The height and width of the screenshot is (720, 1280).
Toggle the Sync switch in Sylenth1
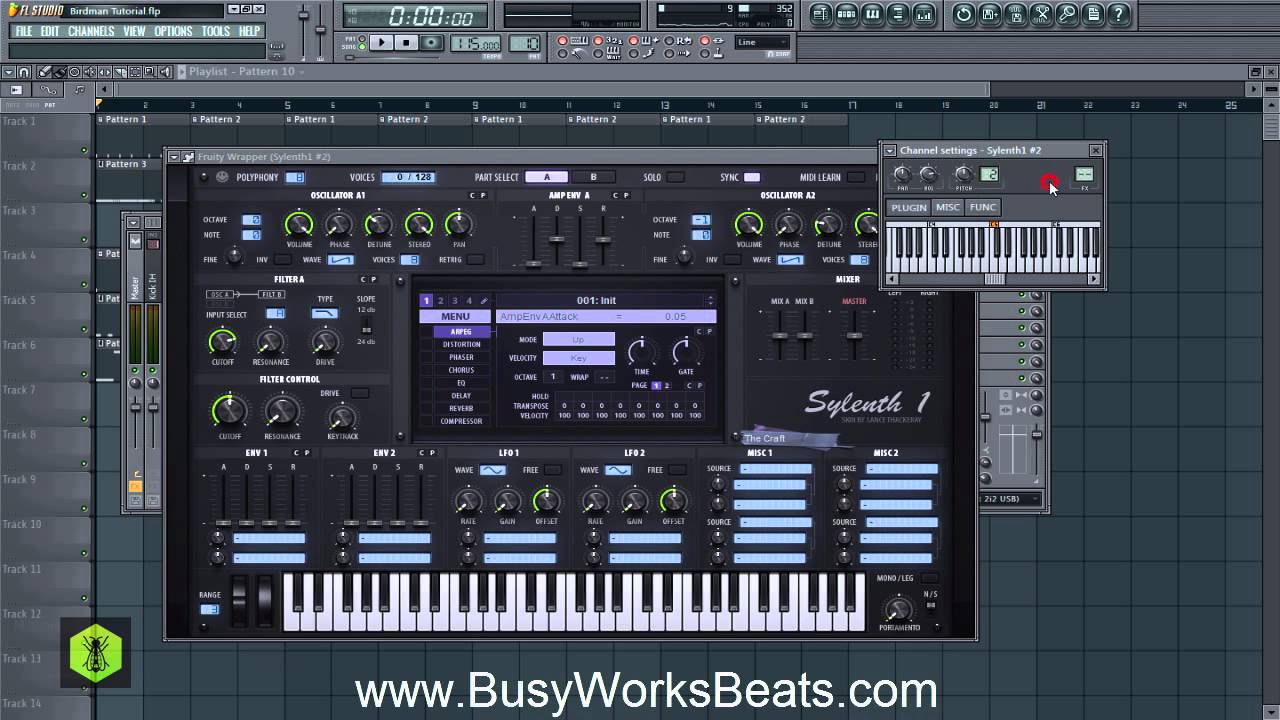point(752,177)
